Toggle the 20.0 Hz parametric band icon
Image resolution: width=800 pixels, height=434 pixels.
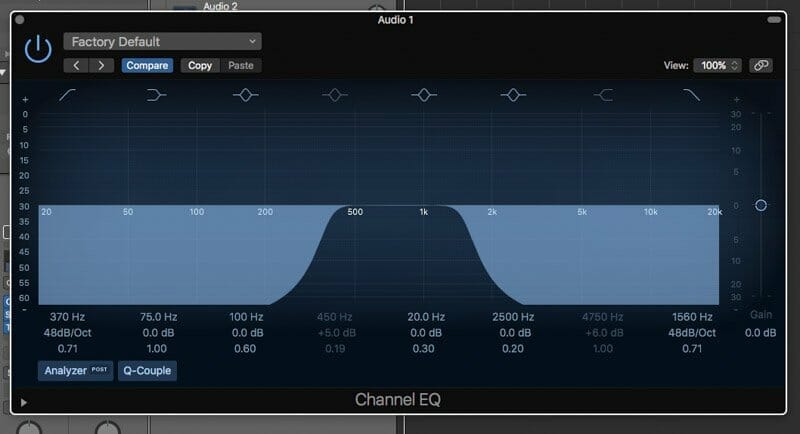pos(425,95)
